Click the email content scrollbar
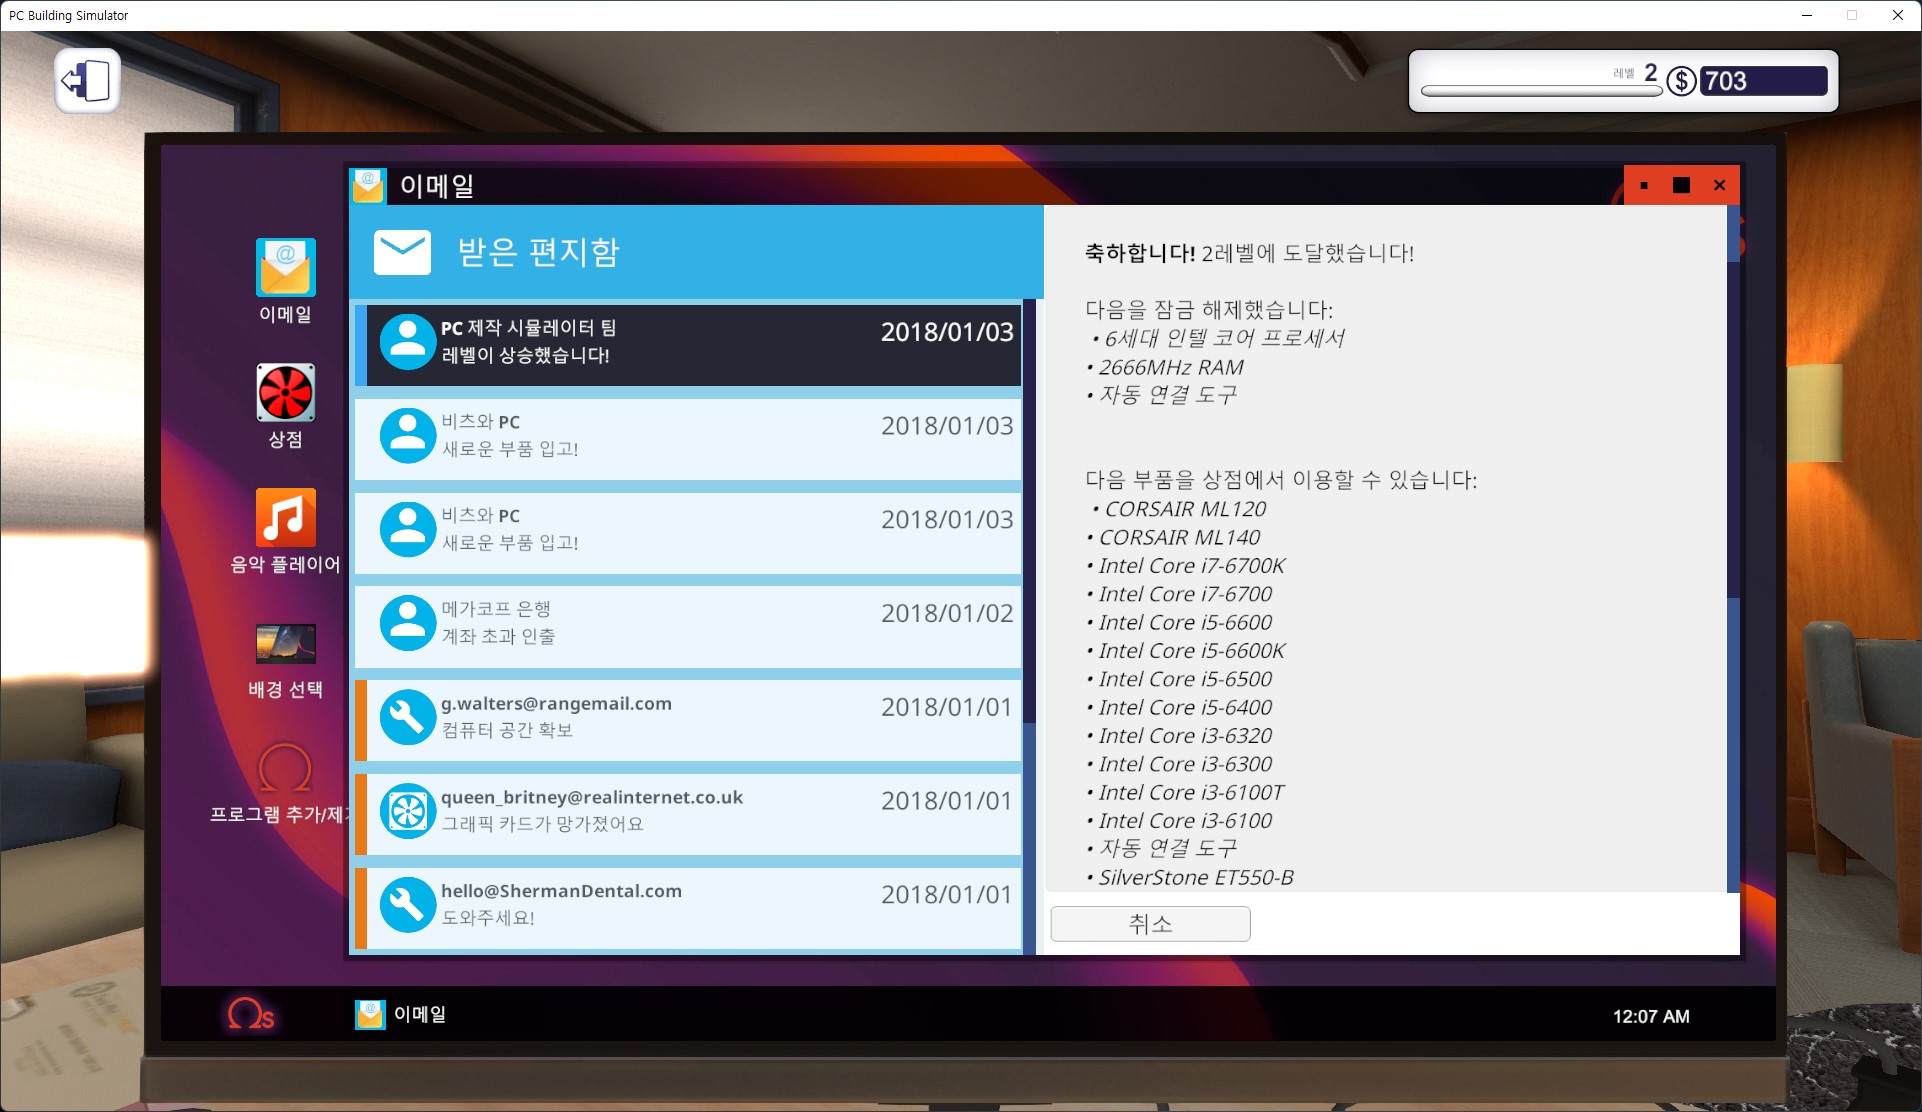Viewport: 1922px width, 1112px height. click(1733, 548)
